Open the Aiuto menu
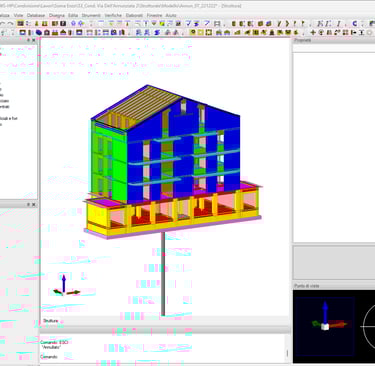The height and width of the screenshot is (366, 375). [171, 15]
